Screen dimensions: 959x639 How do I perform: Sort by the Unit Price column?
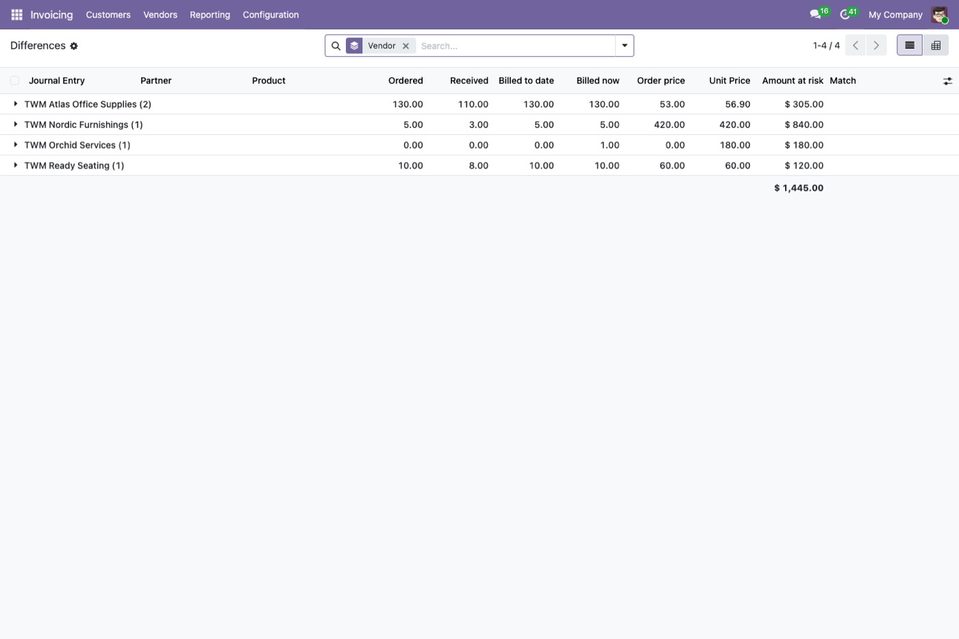point(730,81)
